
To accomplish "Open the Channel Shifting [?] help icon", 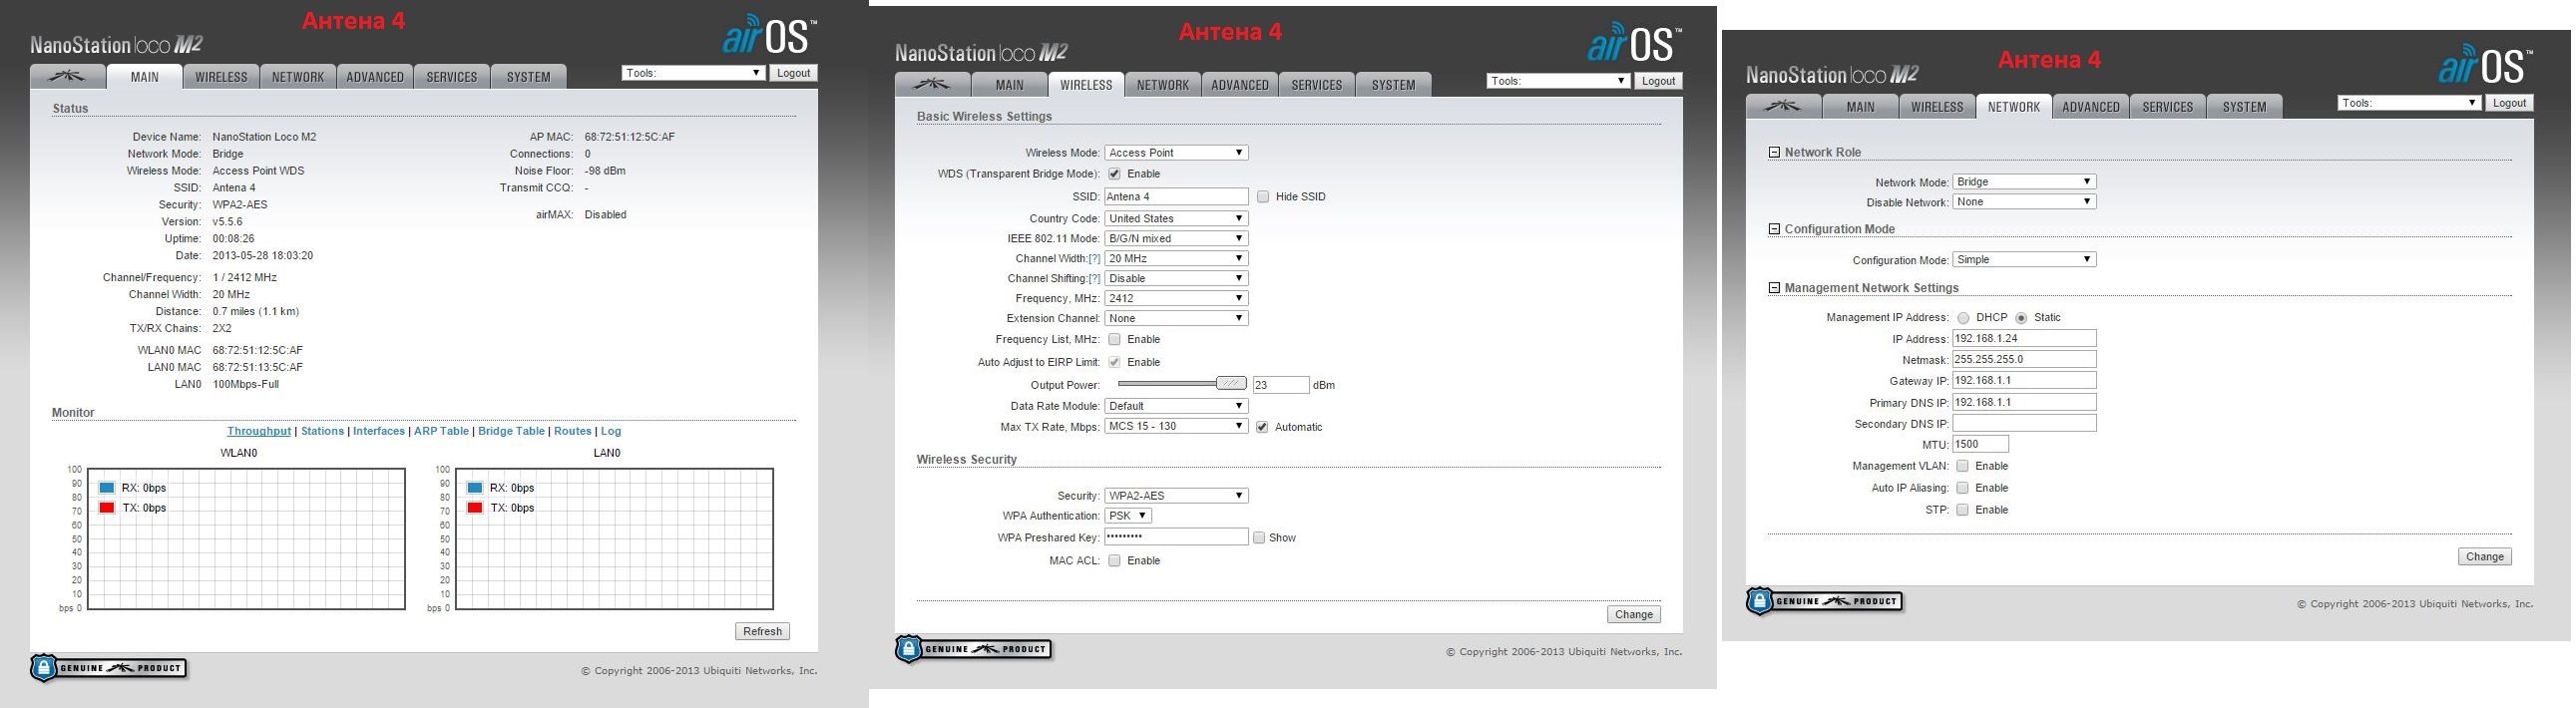I will 1094,279.
